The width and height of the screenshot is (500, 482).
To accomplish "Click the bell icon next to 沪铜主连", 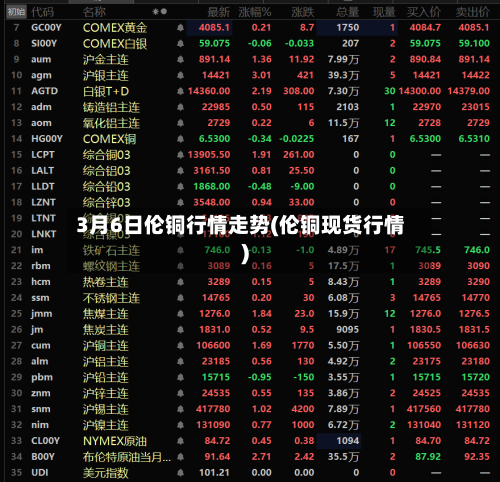I will (180, 345).
